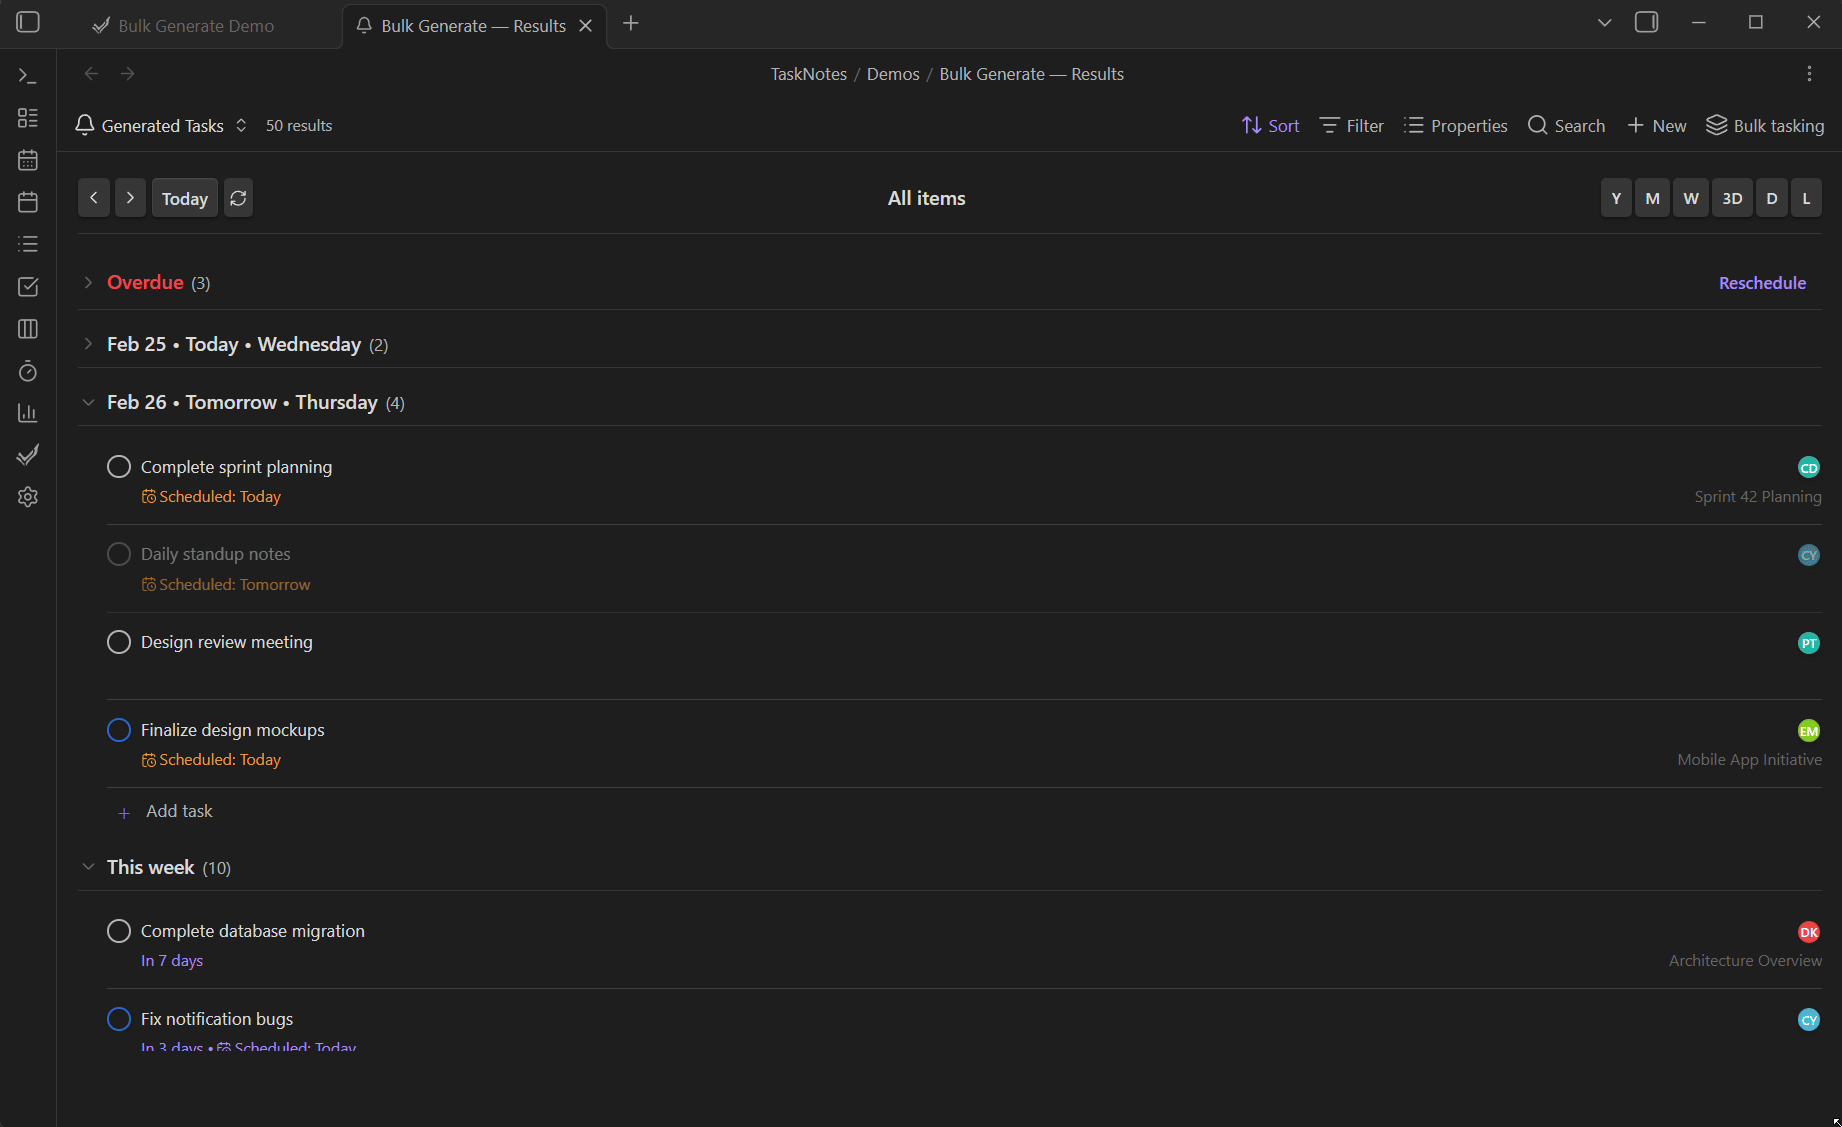This screenshot has height=1127, width=1842.
Task: Open Settings from the bottom sidebar icon
Action: [x=27, y=497]
